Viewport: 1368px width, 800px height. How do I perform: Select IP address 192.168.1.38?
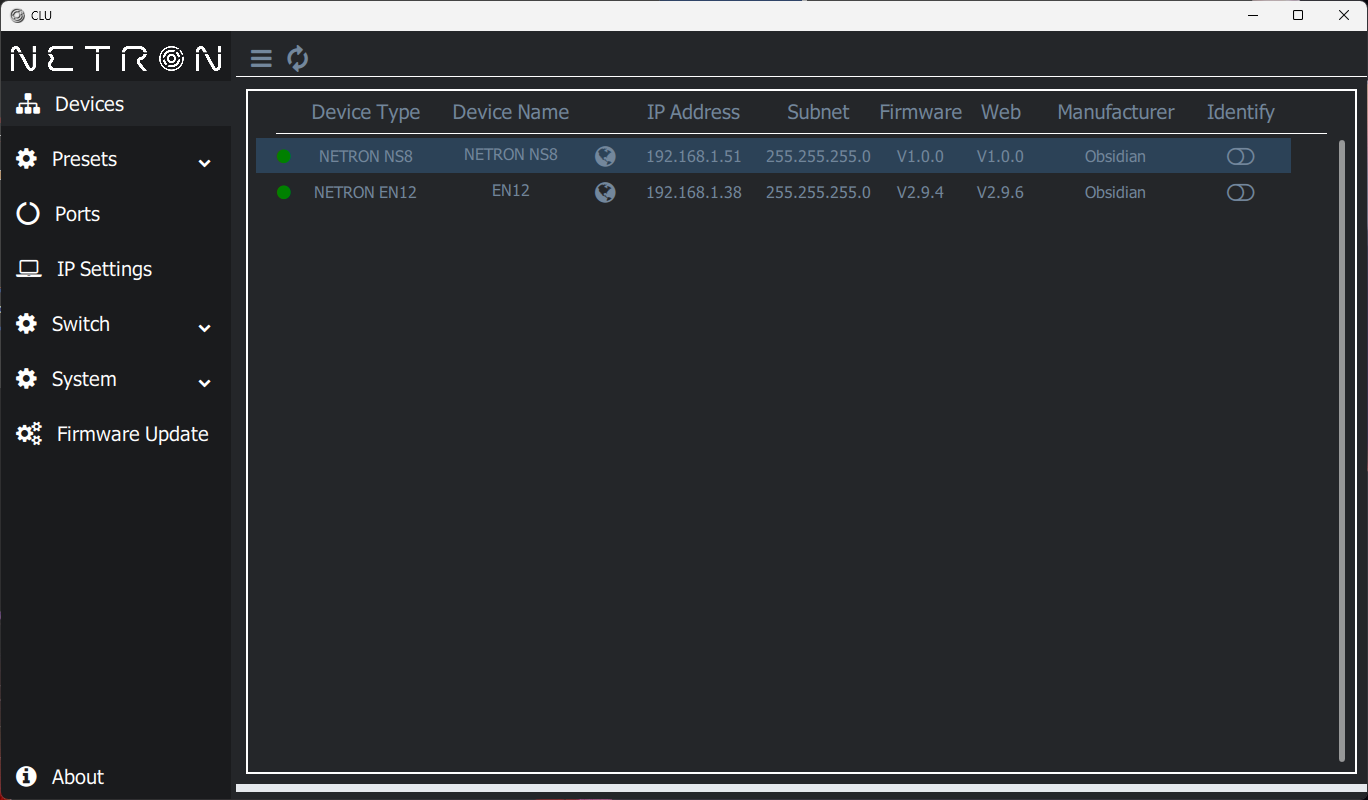coord(694,192)
